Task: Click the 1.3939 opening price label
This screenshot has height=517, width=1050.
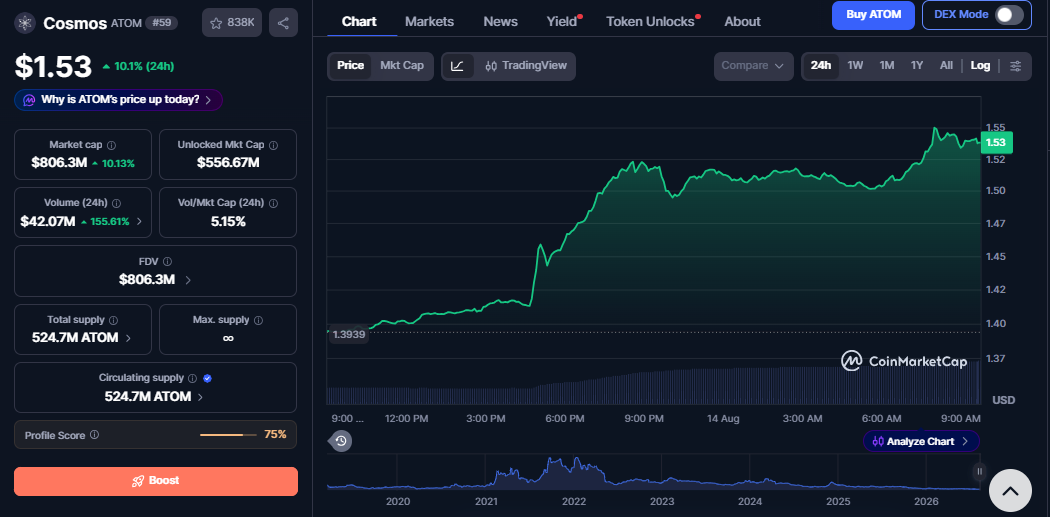Action: coord(349,334)
